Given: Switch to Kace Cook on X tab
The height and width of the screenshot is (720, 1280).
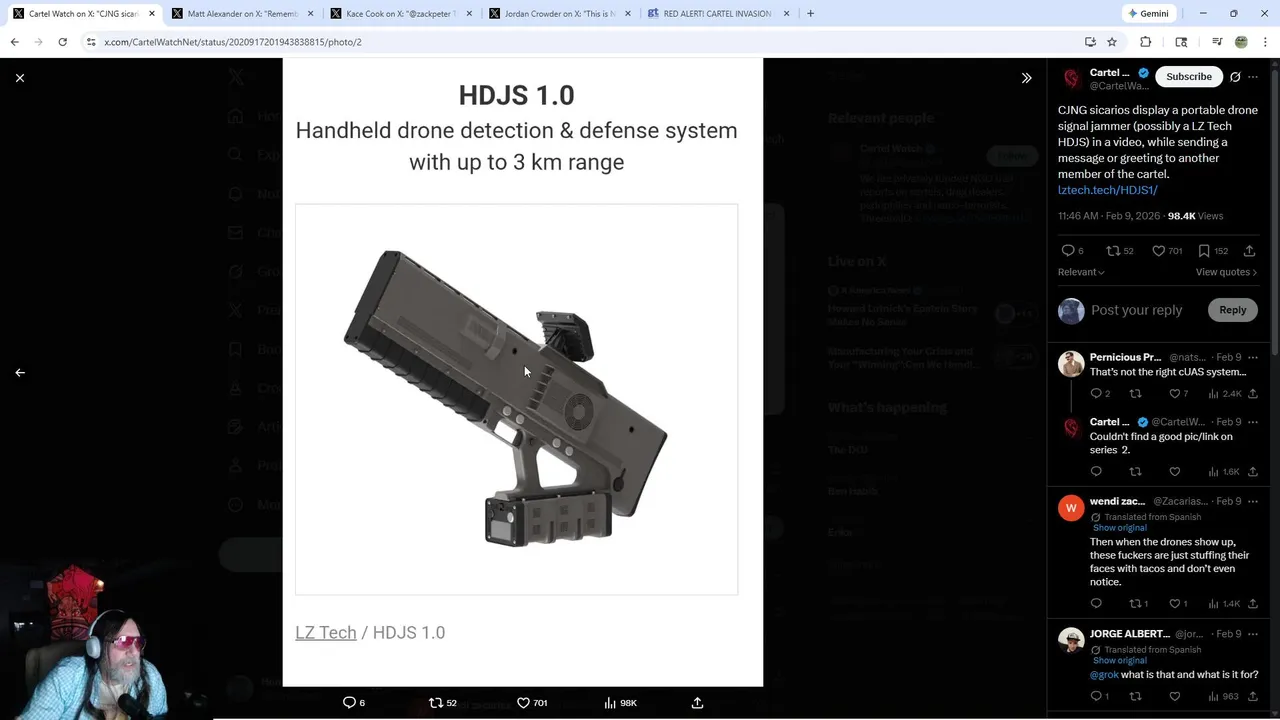Looking at the screenshot, I should [401, 14].
